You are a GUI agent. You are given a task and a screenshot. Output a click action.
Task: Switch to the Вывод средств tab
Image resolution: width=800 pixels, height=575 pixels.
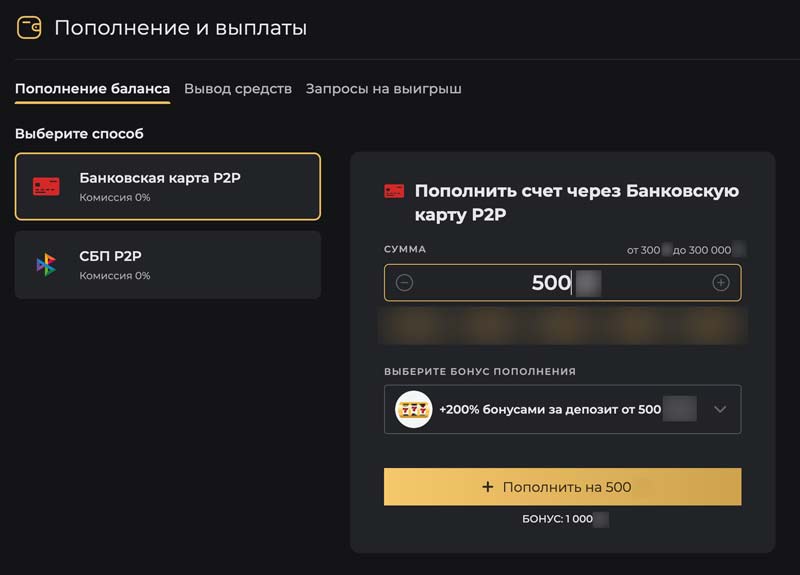pyautogui.click(x=238, y=89)
